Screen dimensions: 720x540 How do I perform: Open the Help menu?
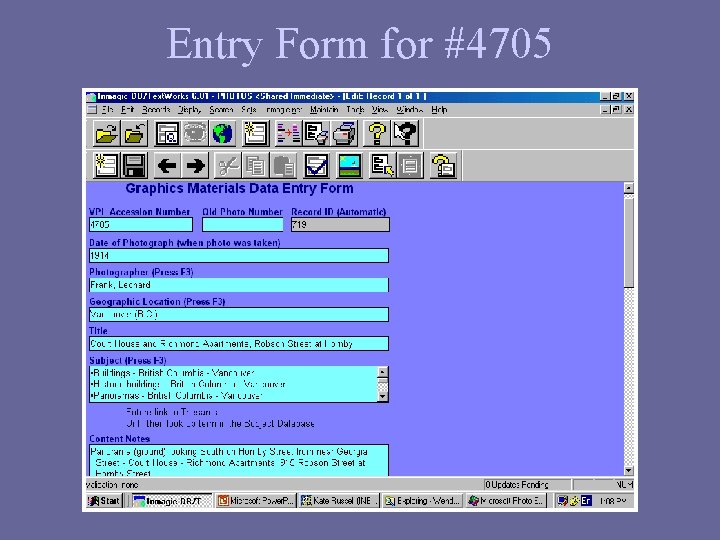[x=439, y=110]
